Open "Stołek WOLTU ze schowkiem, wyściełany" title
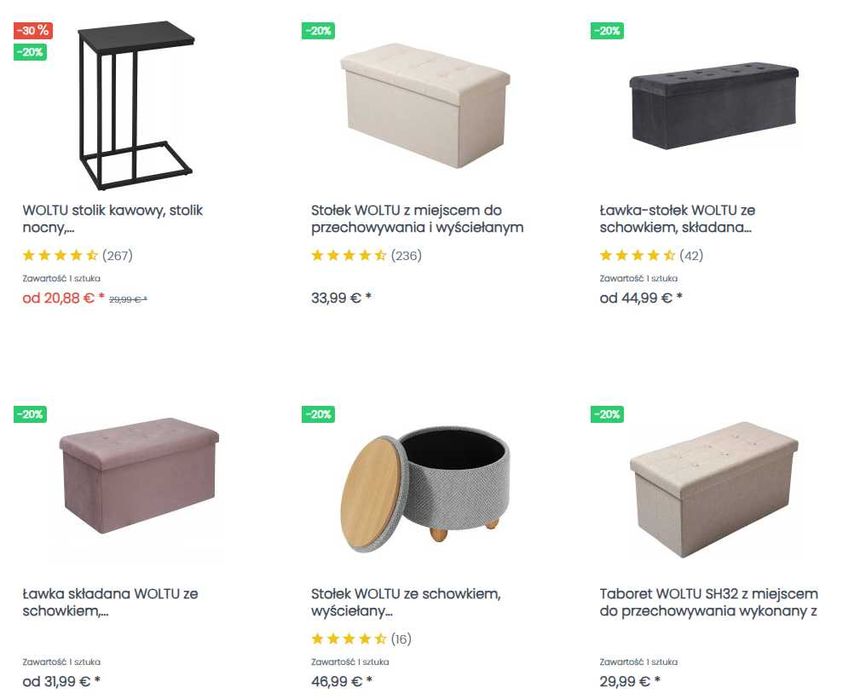This screenshot has height=700, width=860. point(406,602)
